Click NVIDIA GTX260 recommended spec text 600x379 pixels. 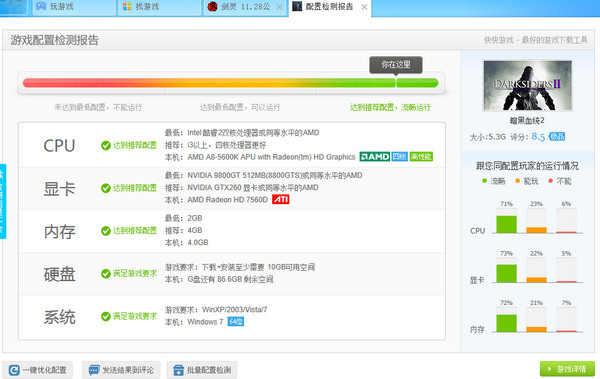coord(253,188)
